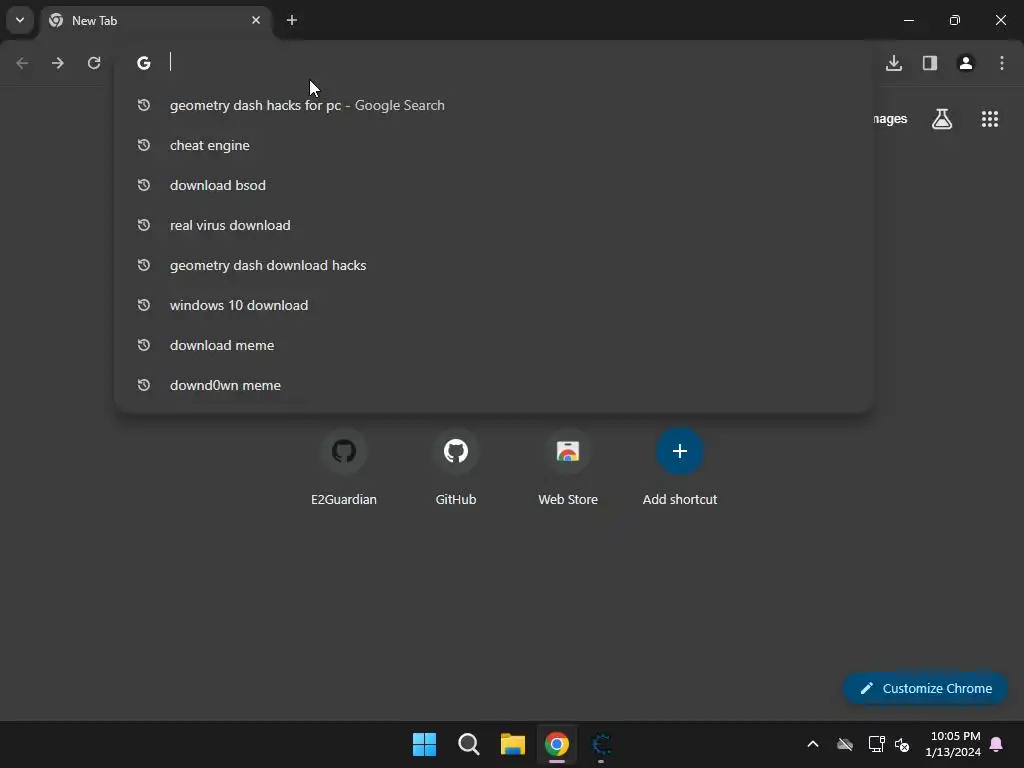1024x768 pixels.
Task: Click the OneDrive cloud tray icon
Action: point(845,744)
